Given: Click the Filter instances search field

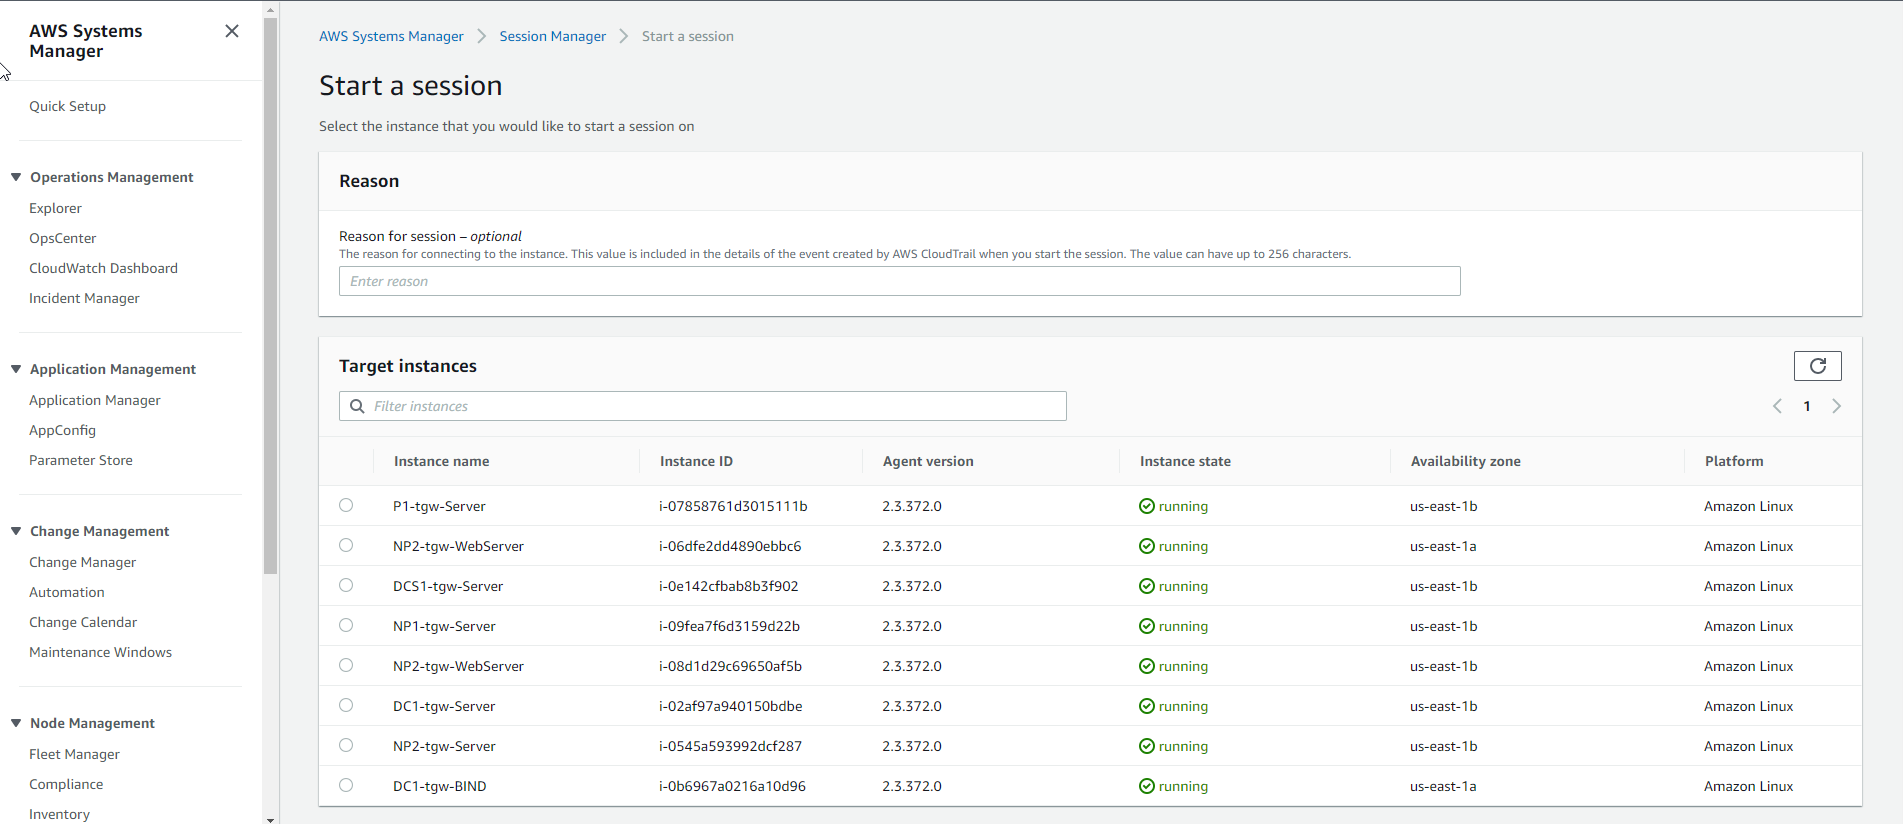Looking at the screenshot, I should pos(702,406).
